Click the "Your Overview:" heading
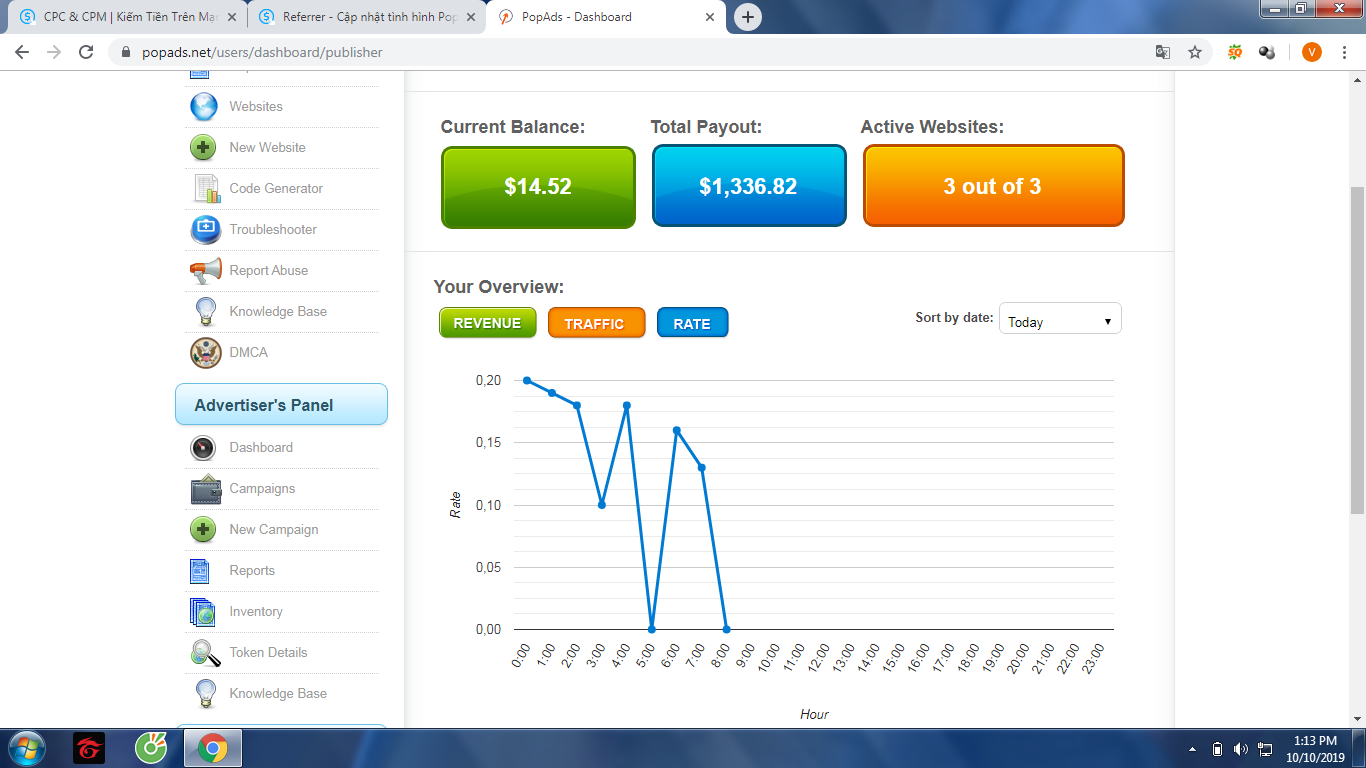Screen dimensions: 1366x768 (x=499, y=287)
